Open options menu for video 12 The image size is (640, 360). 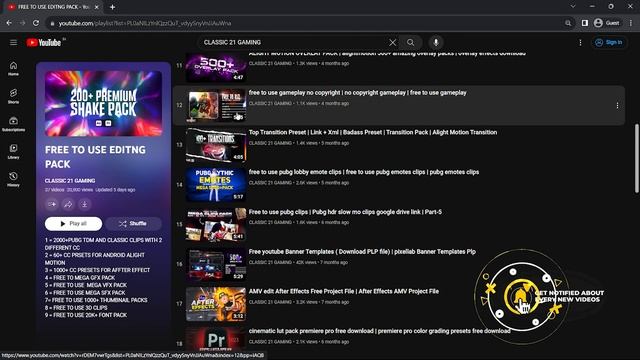coord(617,106)
